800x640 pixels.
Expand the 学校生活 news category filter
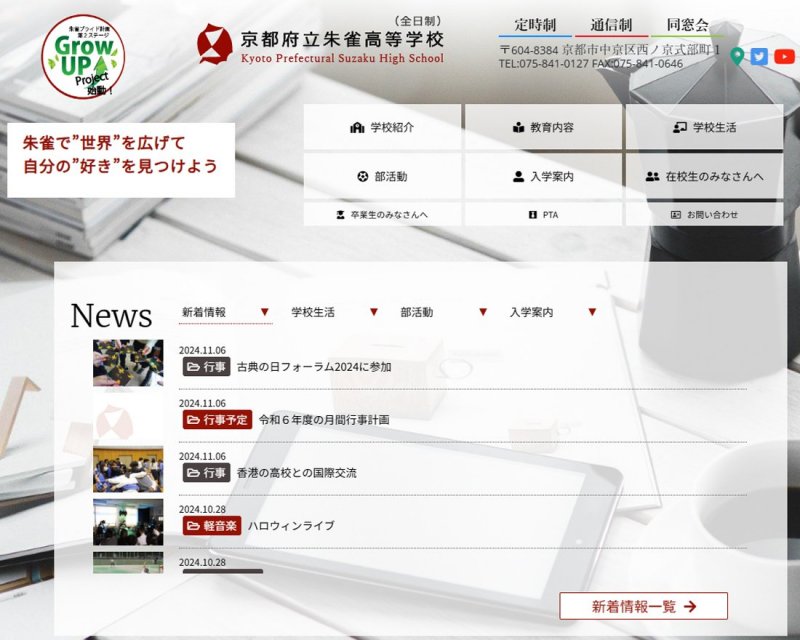(334, 312)
